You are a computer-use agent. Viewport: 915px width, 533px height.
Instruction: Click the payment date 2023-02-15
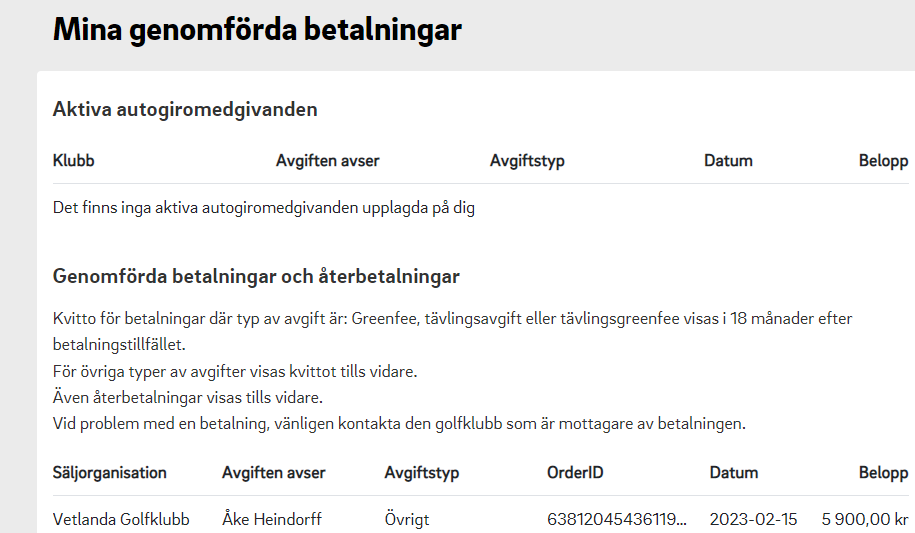[x=753, y=519]
